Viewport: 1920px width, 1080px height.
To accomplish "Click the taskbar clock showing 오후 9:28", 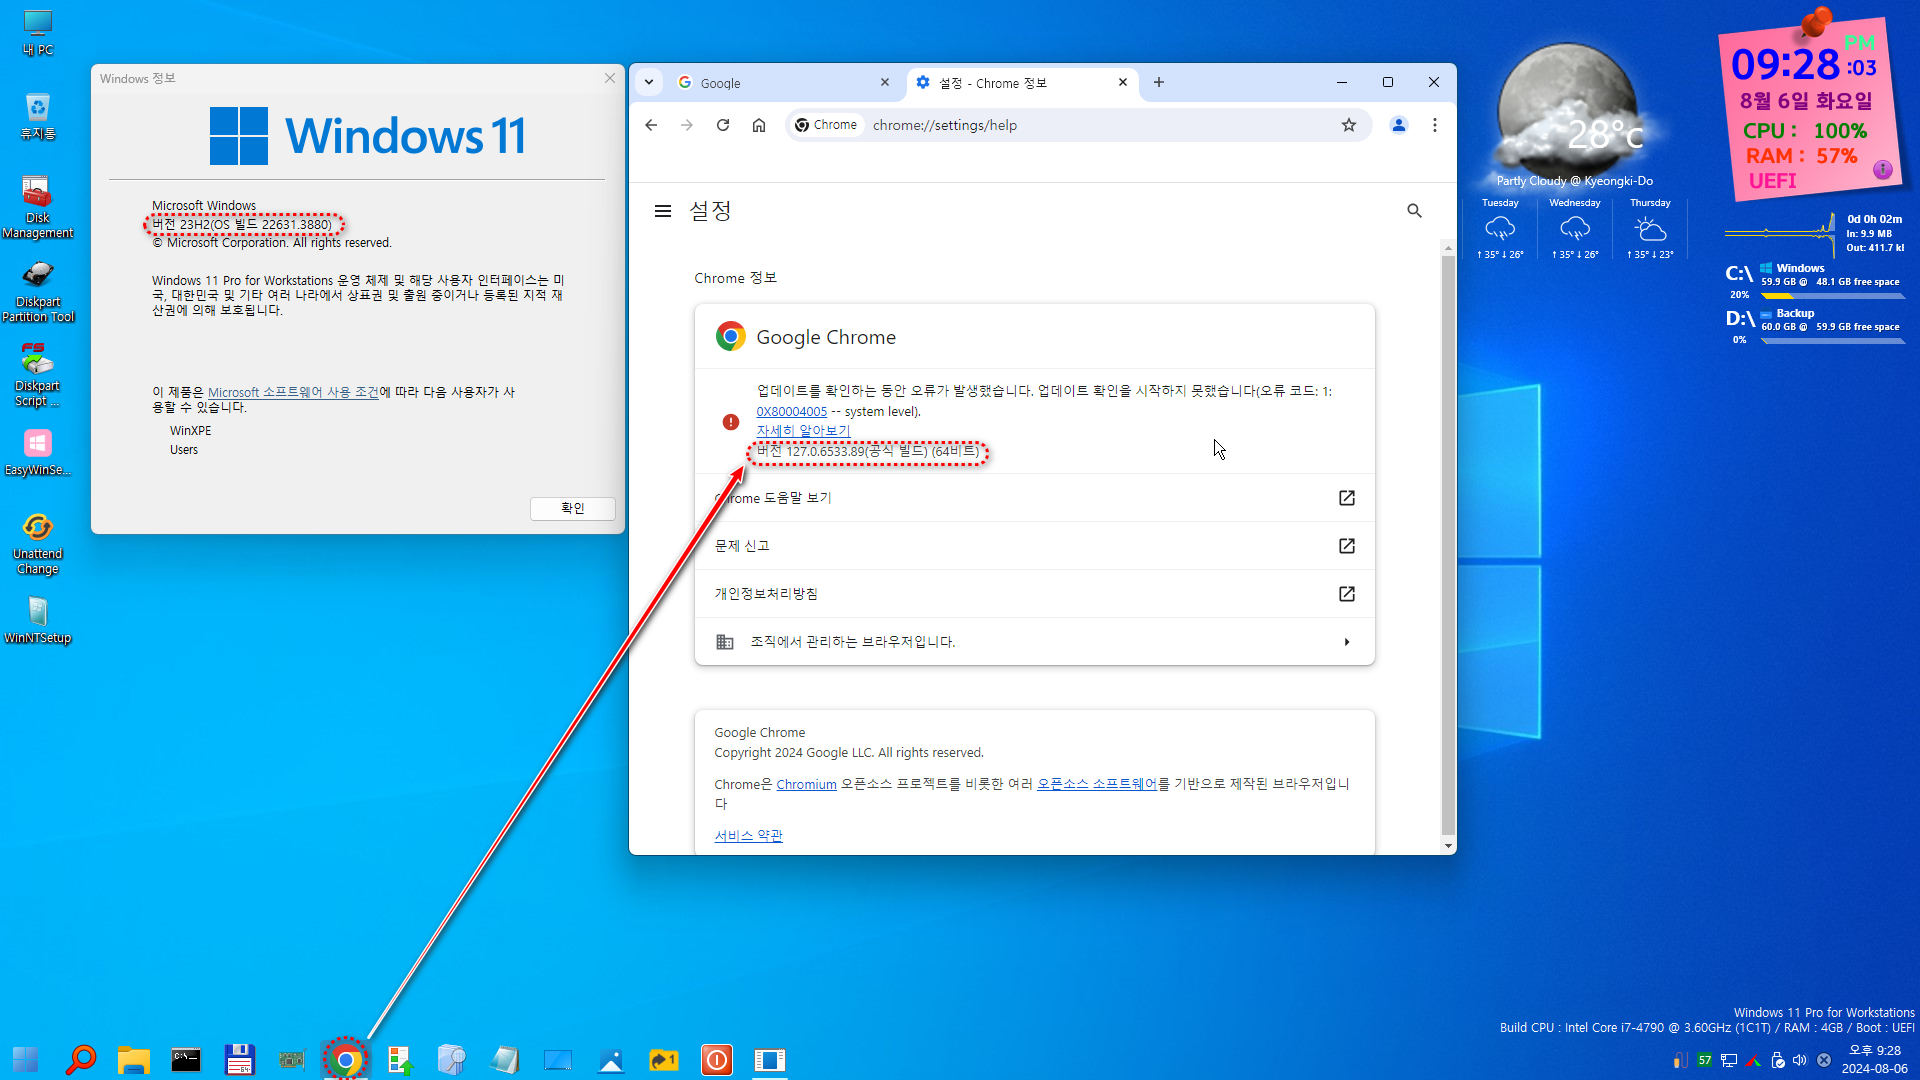I will 1875,1059.
